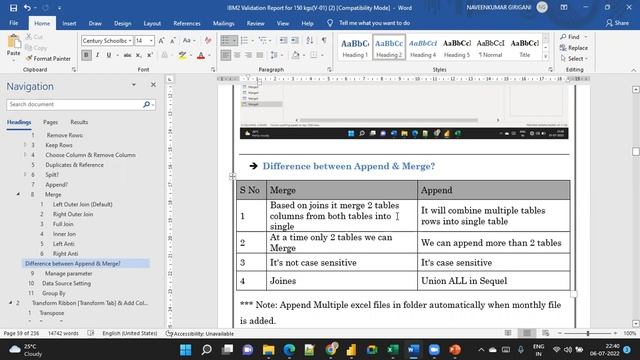
Task: Toggle Bold formatting
Action: coord(86,55)
